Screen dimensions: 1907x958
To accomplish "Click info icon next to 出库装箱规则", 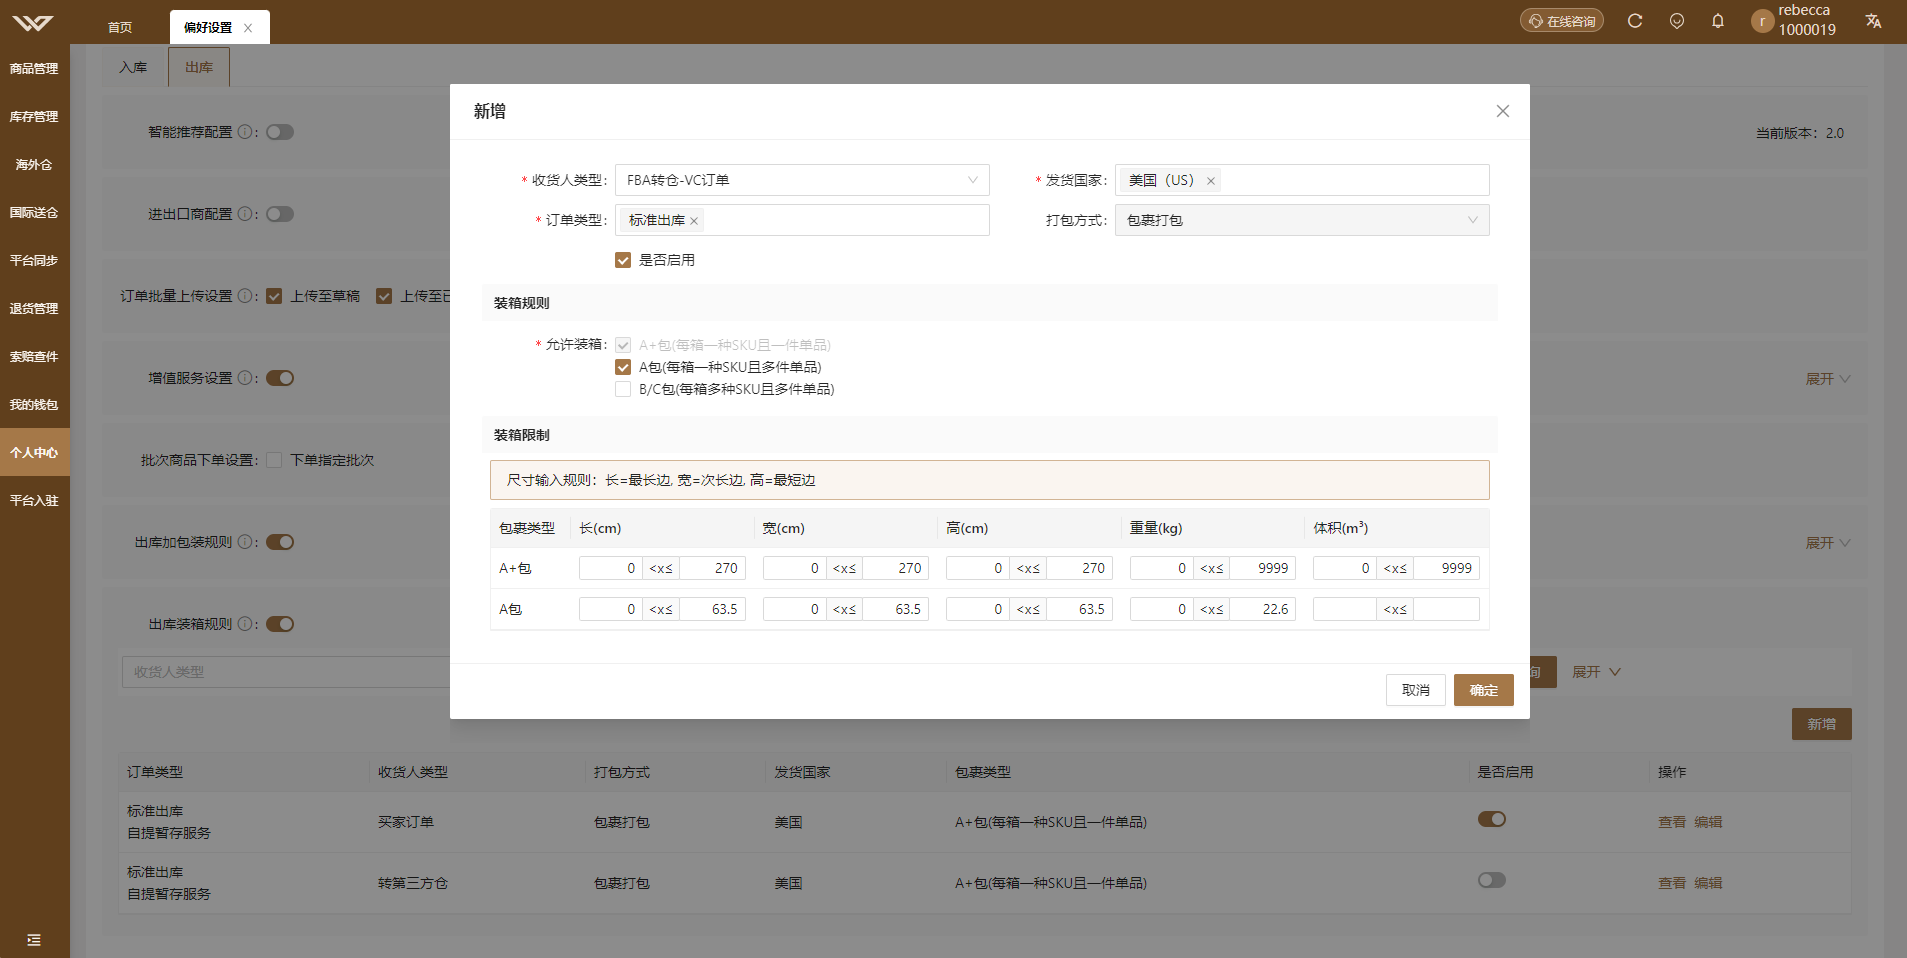I will pyautogui.click(x=244, y=624).
